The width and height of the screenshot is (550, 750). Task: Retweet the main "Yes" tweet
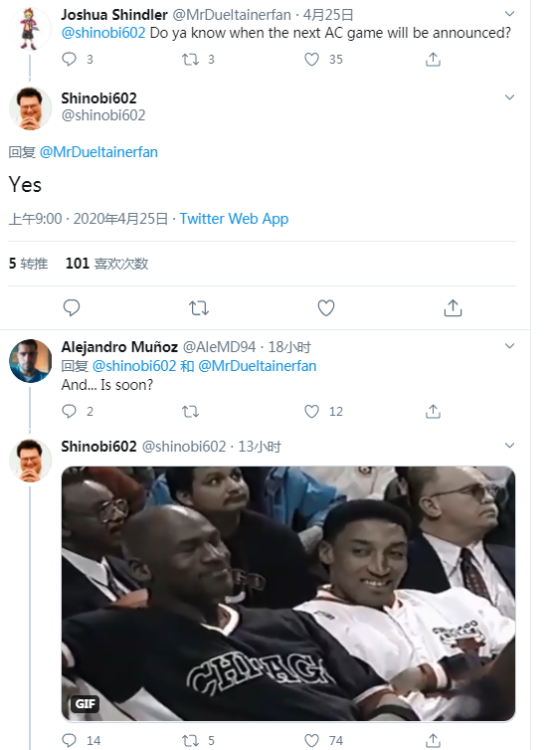199,308
